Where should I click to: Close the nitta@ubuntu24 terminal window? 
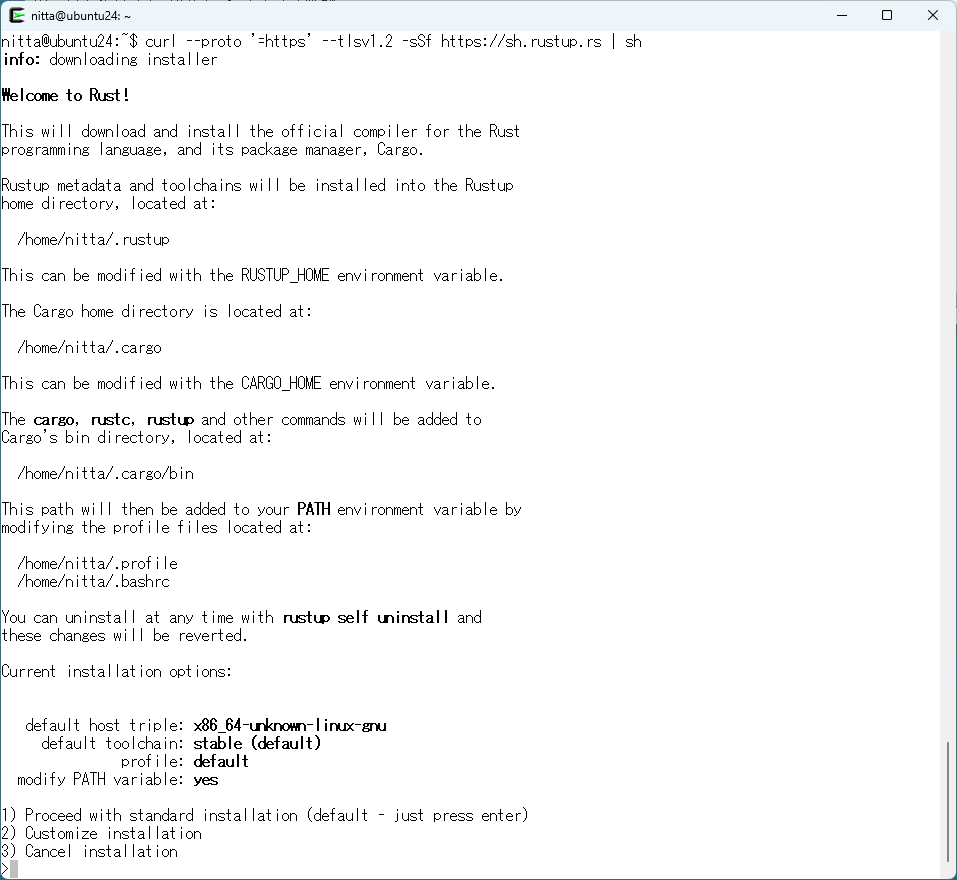pos(933,15)
